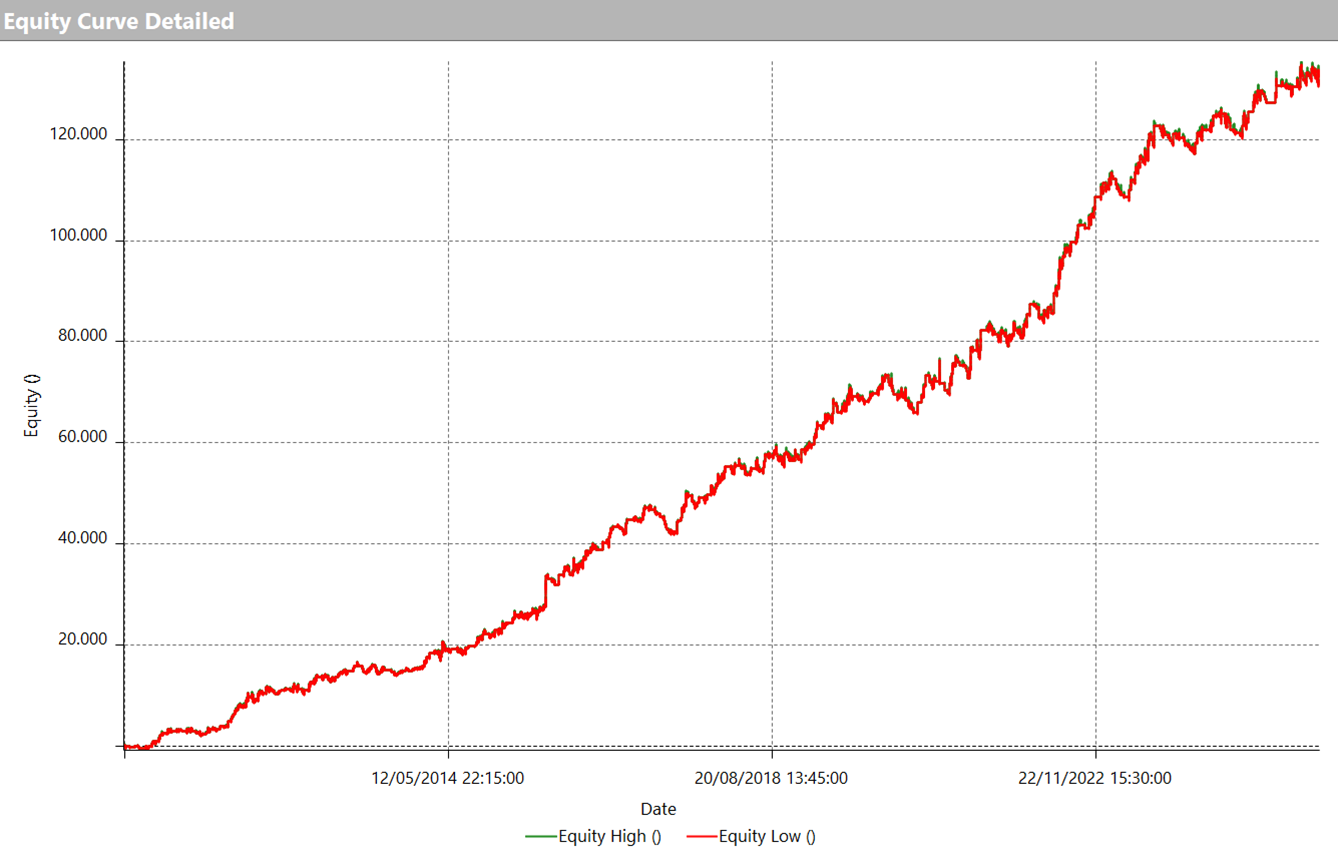Click the red Equity Low legend line
Image resolution: width=1338 pixels, height=857 pixels.
coord(702,837)
